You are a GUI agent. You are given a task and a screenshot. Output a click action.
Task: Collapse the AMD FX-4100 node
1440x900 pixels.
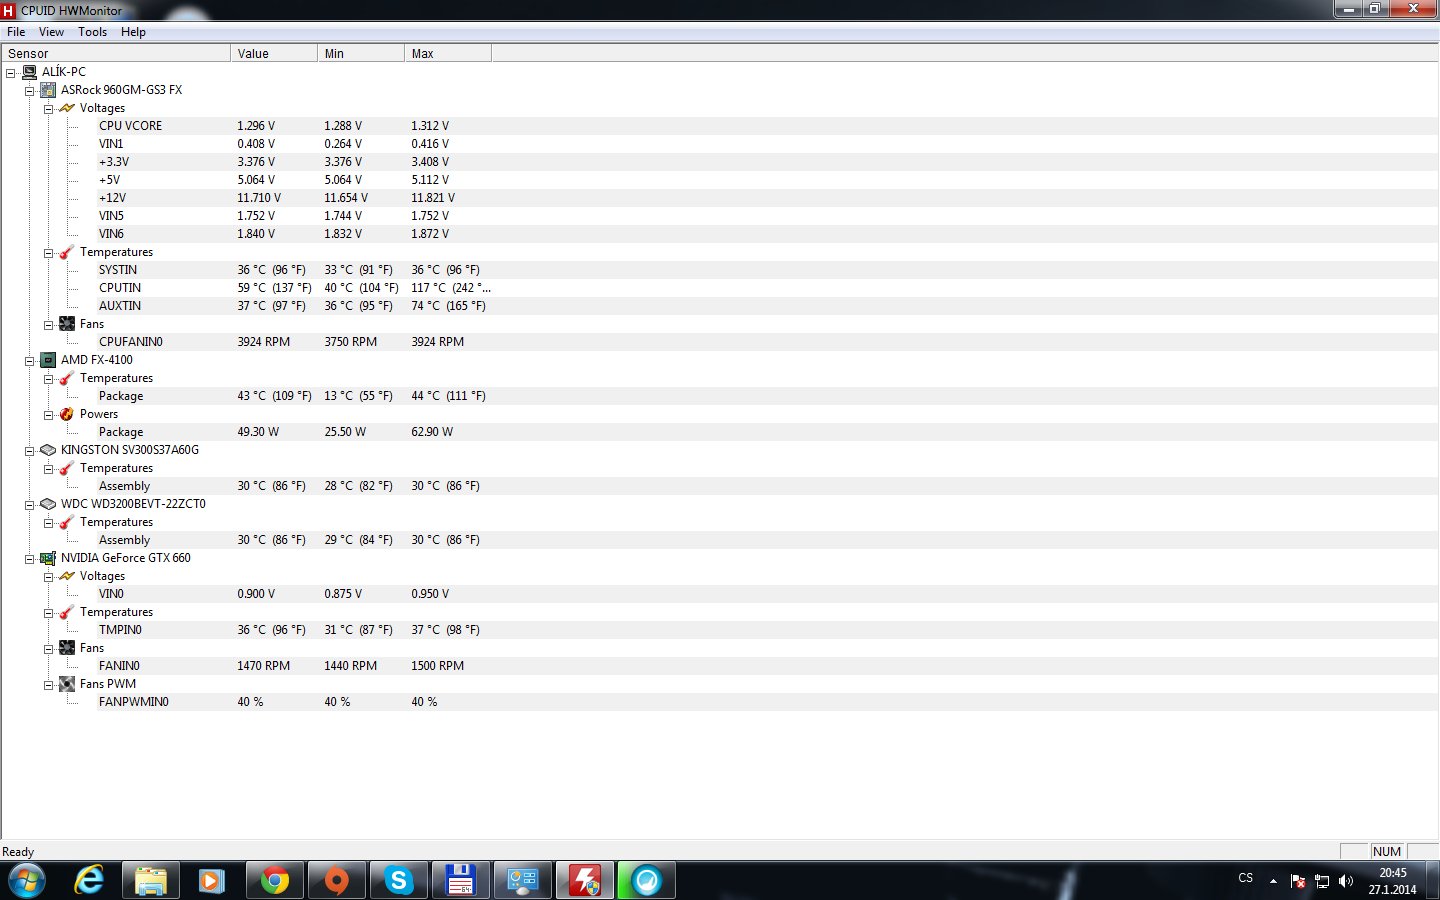(29, 361)
